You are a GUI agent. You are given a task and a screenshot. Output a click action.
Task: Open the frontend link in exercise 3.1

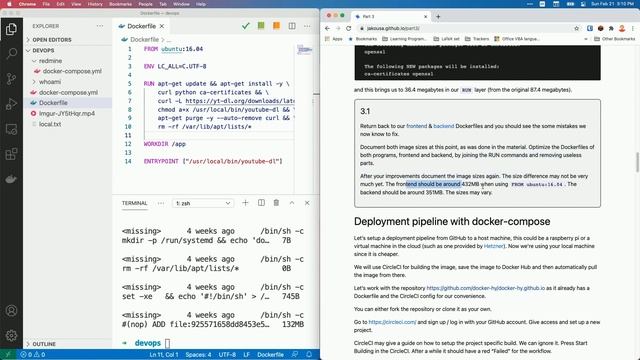(417, 126)
